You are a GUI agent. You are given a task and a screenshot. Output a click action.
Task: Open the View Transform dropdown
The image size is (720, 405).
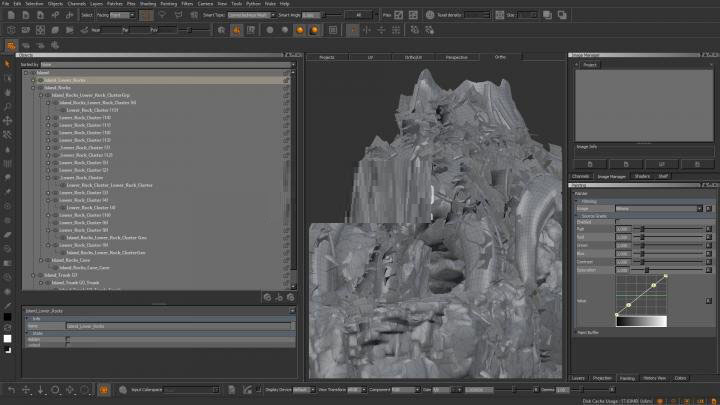356,390
